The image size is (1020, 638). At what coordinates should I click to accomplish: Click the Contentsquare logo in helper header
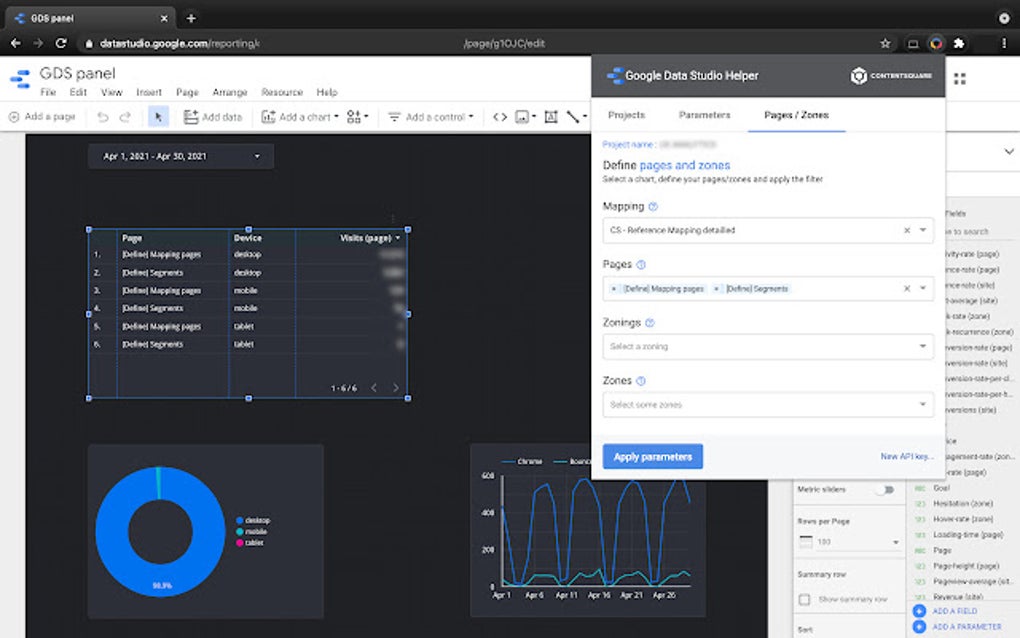point(858,75)
